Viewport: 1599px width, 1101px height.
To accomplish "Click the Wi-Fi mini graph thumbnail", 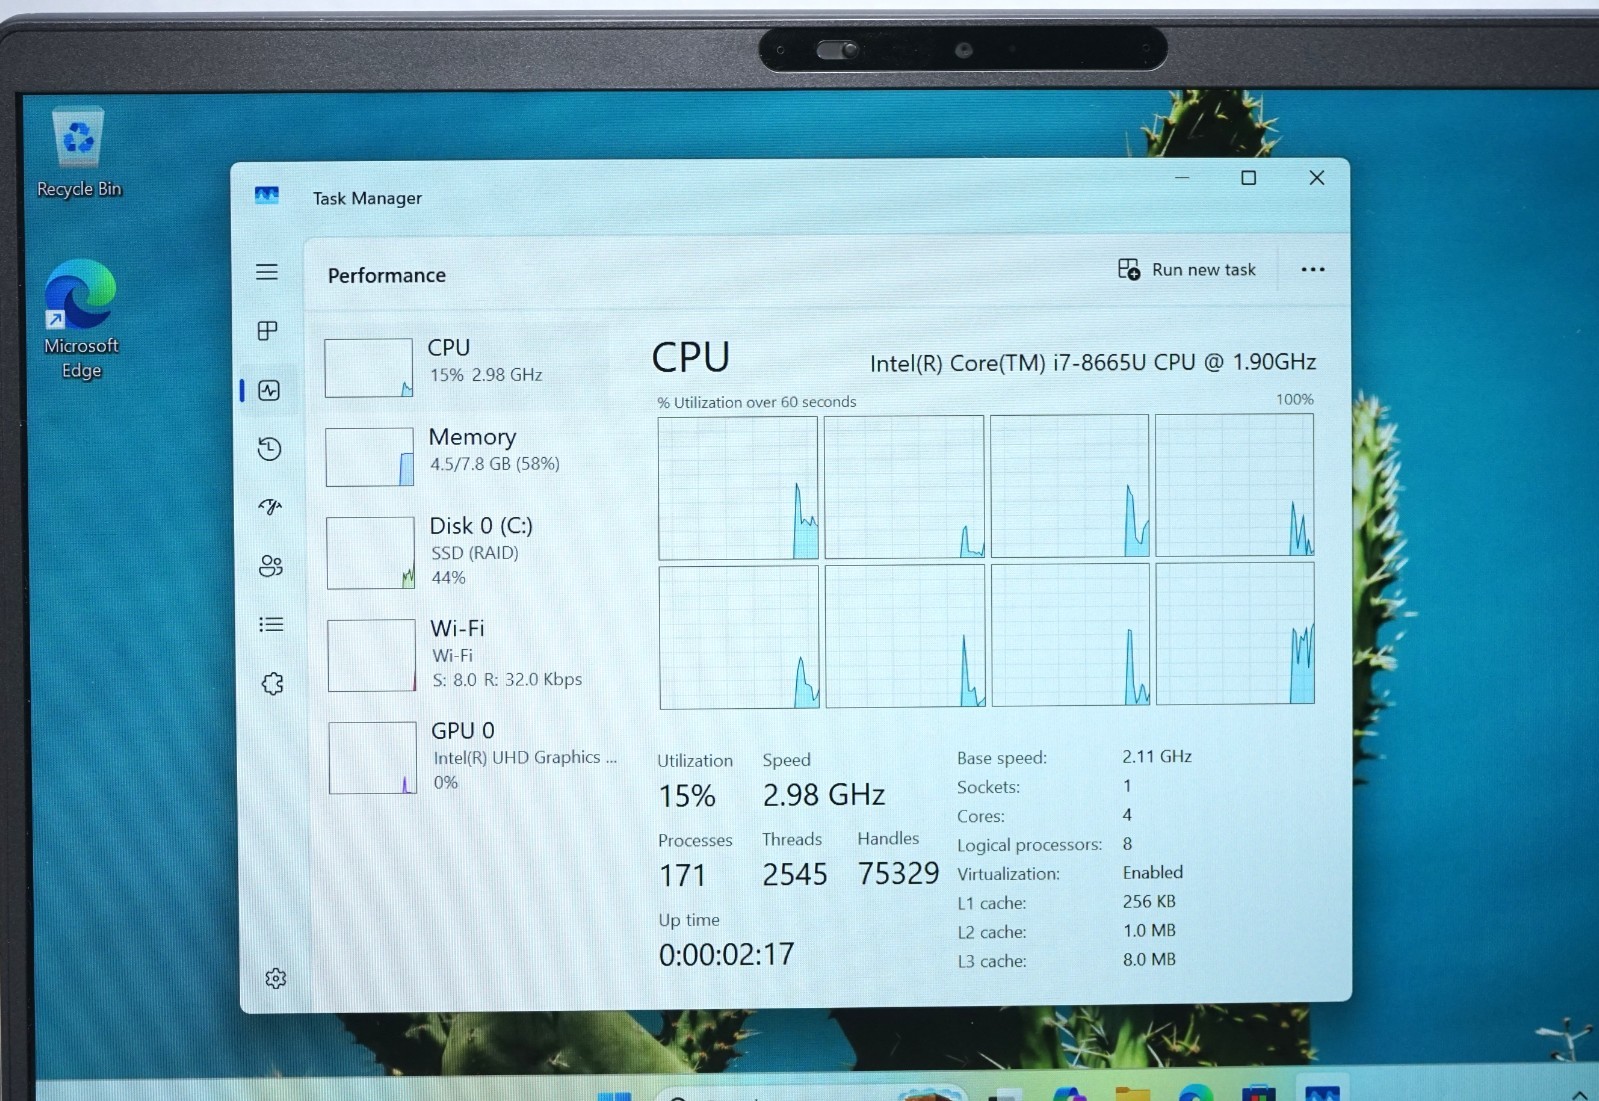I will pos(371,655).
